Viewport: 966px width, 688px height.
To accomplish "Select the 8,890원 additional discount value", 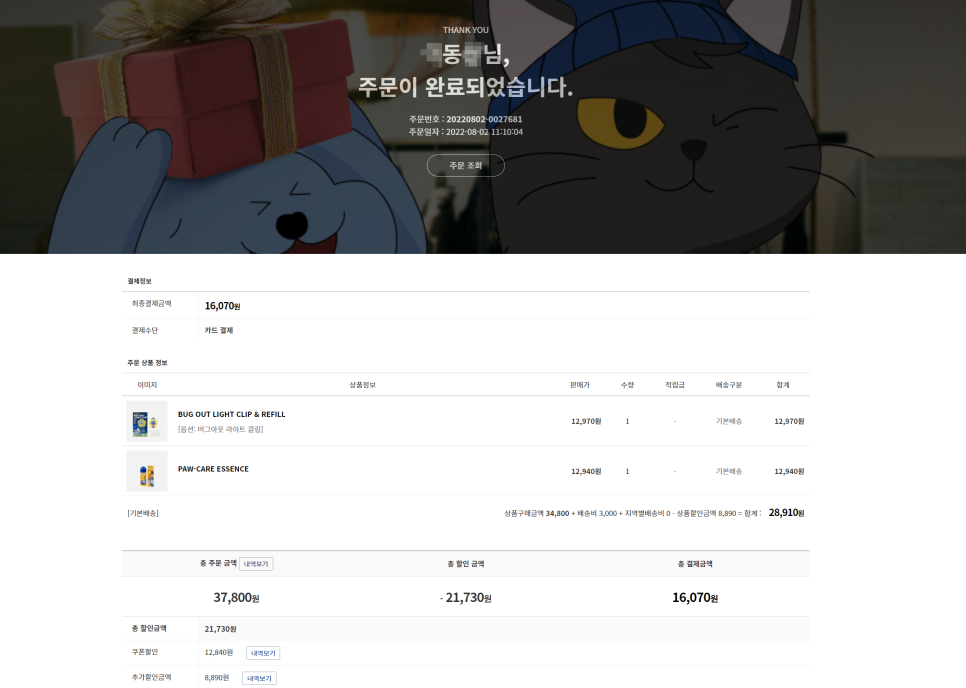I will [217, 678].
